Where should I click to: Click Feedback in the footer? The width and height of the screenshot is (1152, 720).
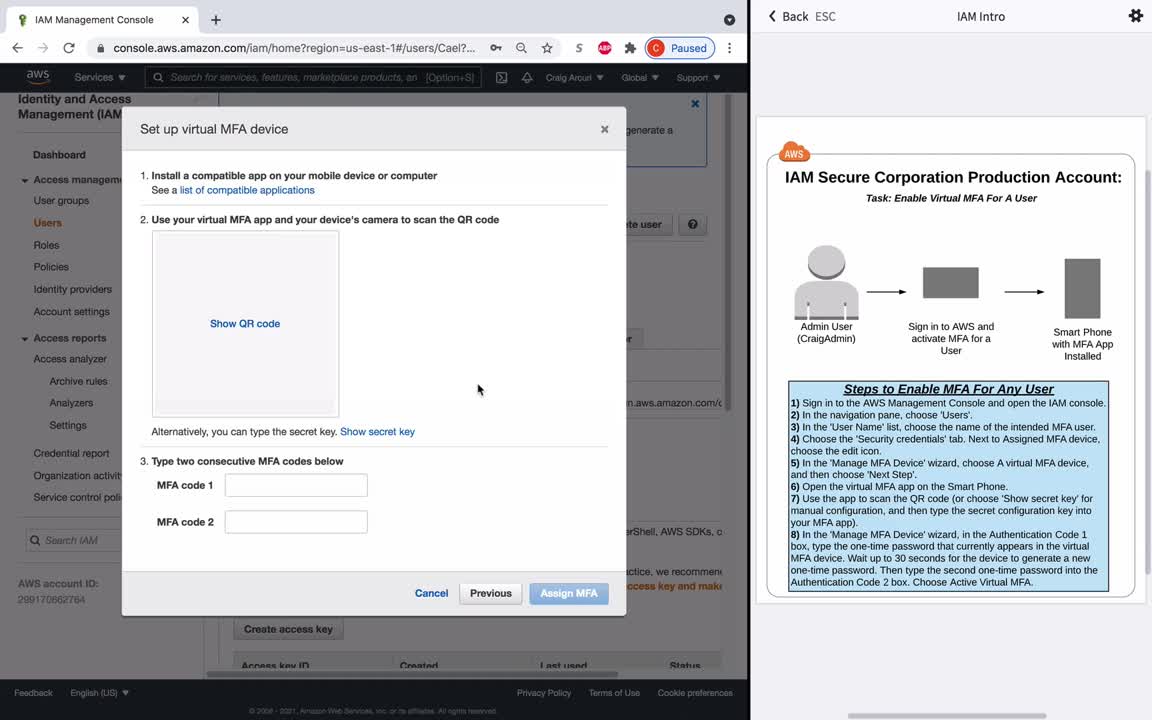click(x=33, y=693)
